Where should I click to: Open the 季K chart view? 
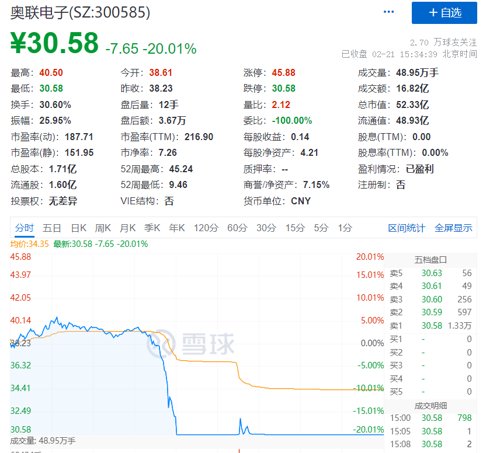[152, 228]
